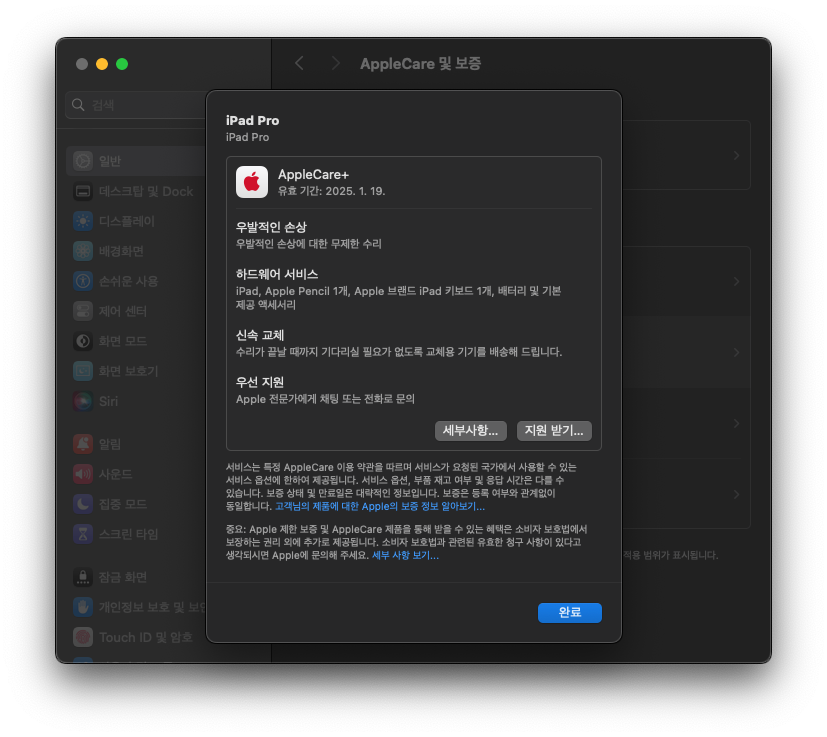The width and height of the screenshot is (827, 737).
Task: Click the 유효 기간: 2025. 1. 19. text
Action: point(331,191)
